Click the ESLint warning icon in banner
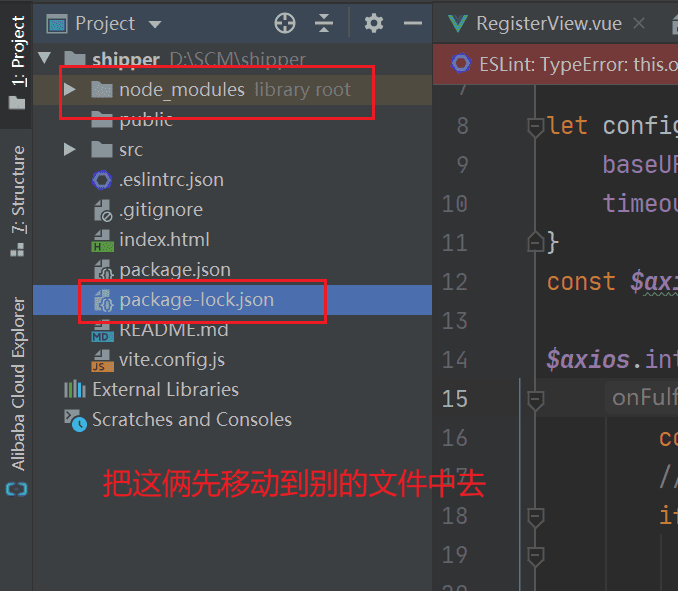This screenshot has width=678, height=591. tap(461, 64)
